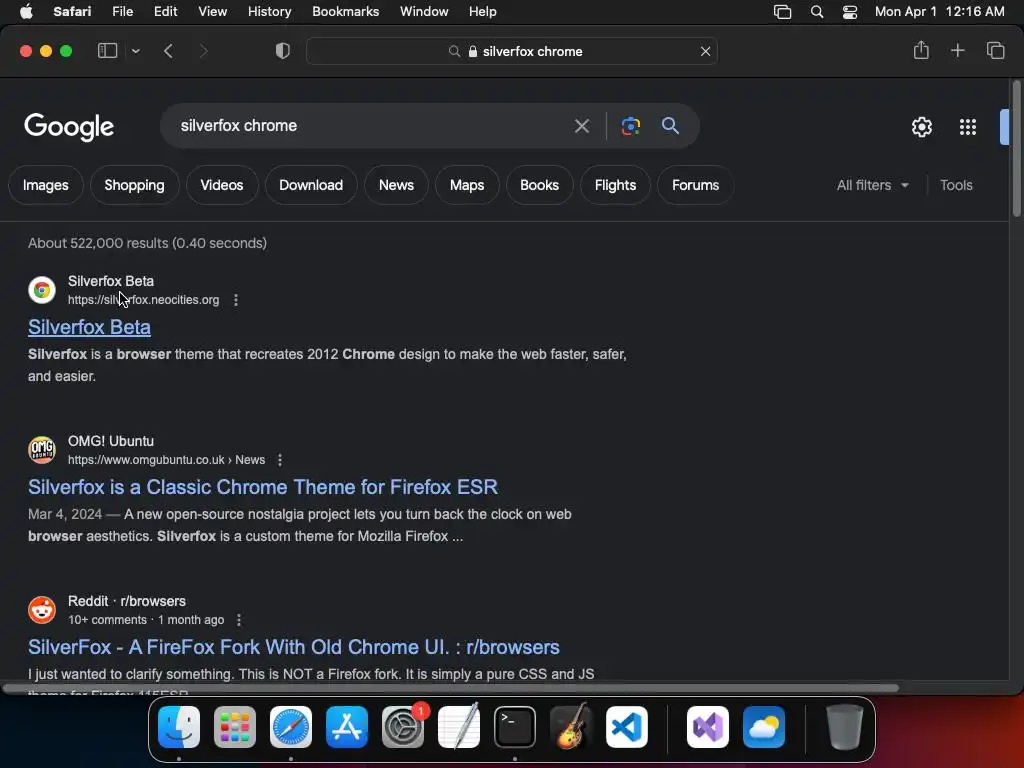Viewport: 1024px width, 768px height.
Task: Open Terminal from the Dock
Action: [x=515, y=727]
